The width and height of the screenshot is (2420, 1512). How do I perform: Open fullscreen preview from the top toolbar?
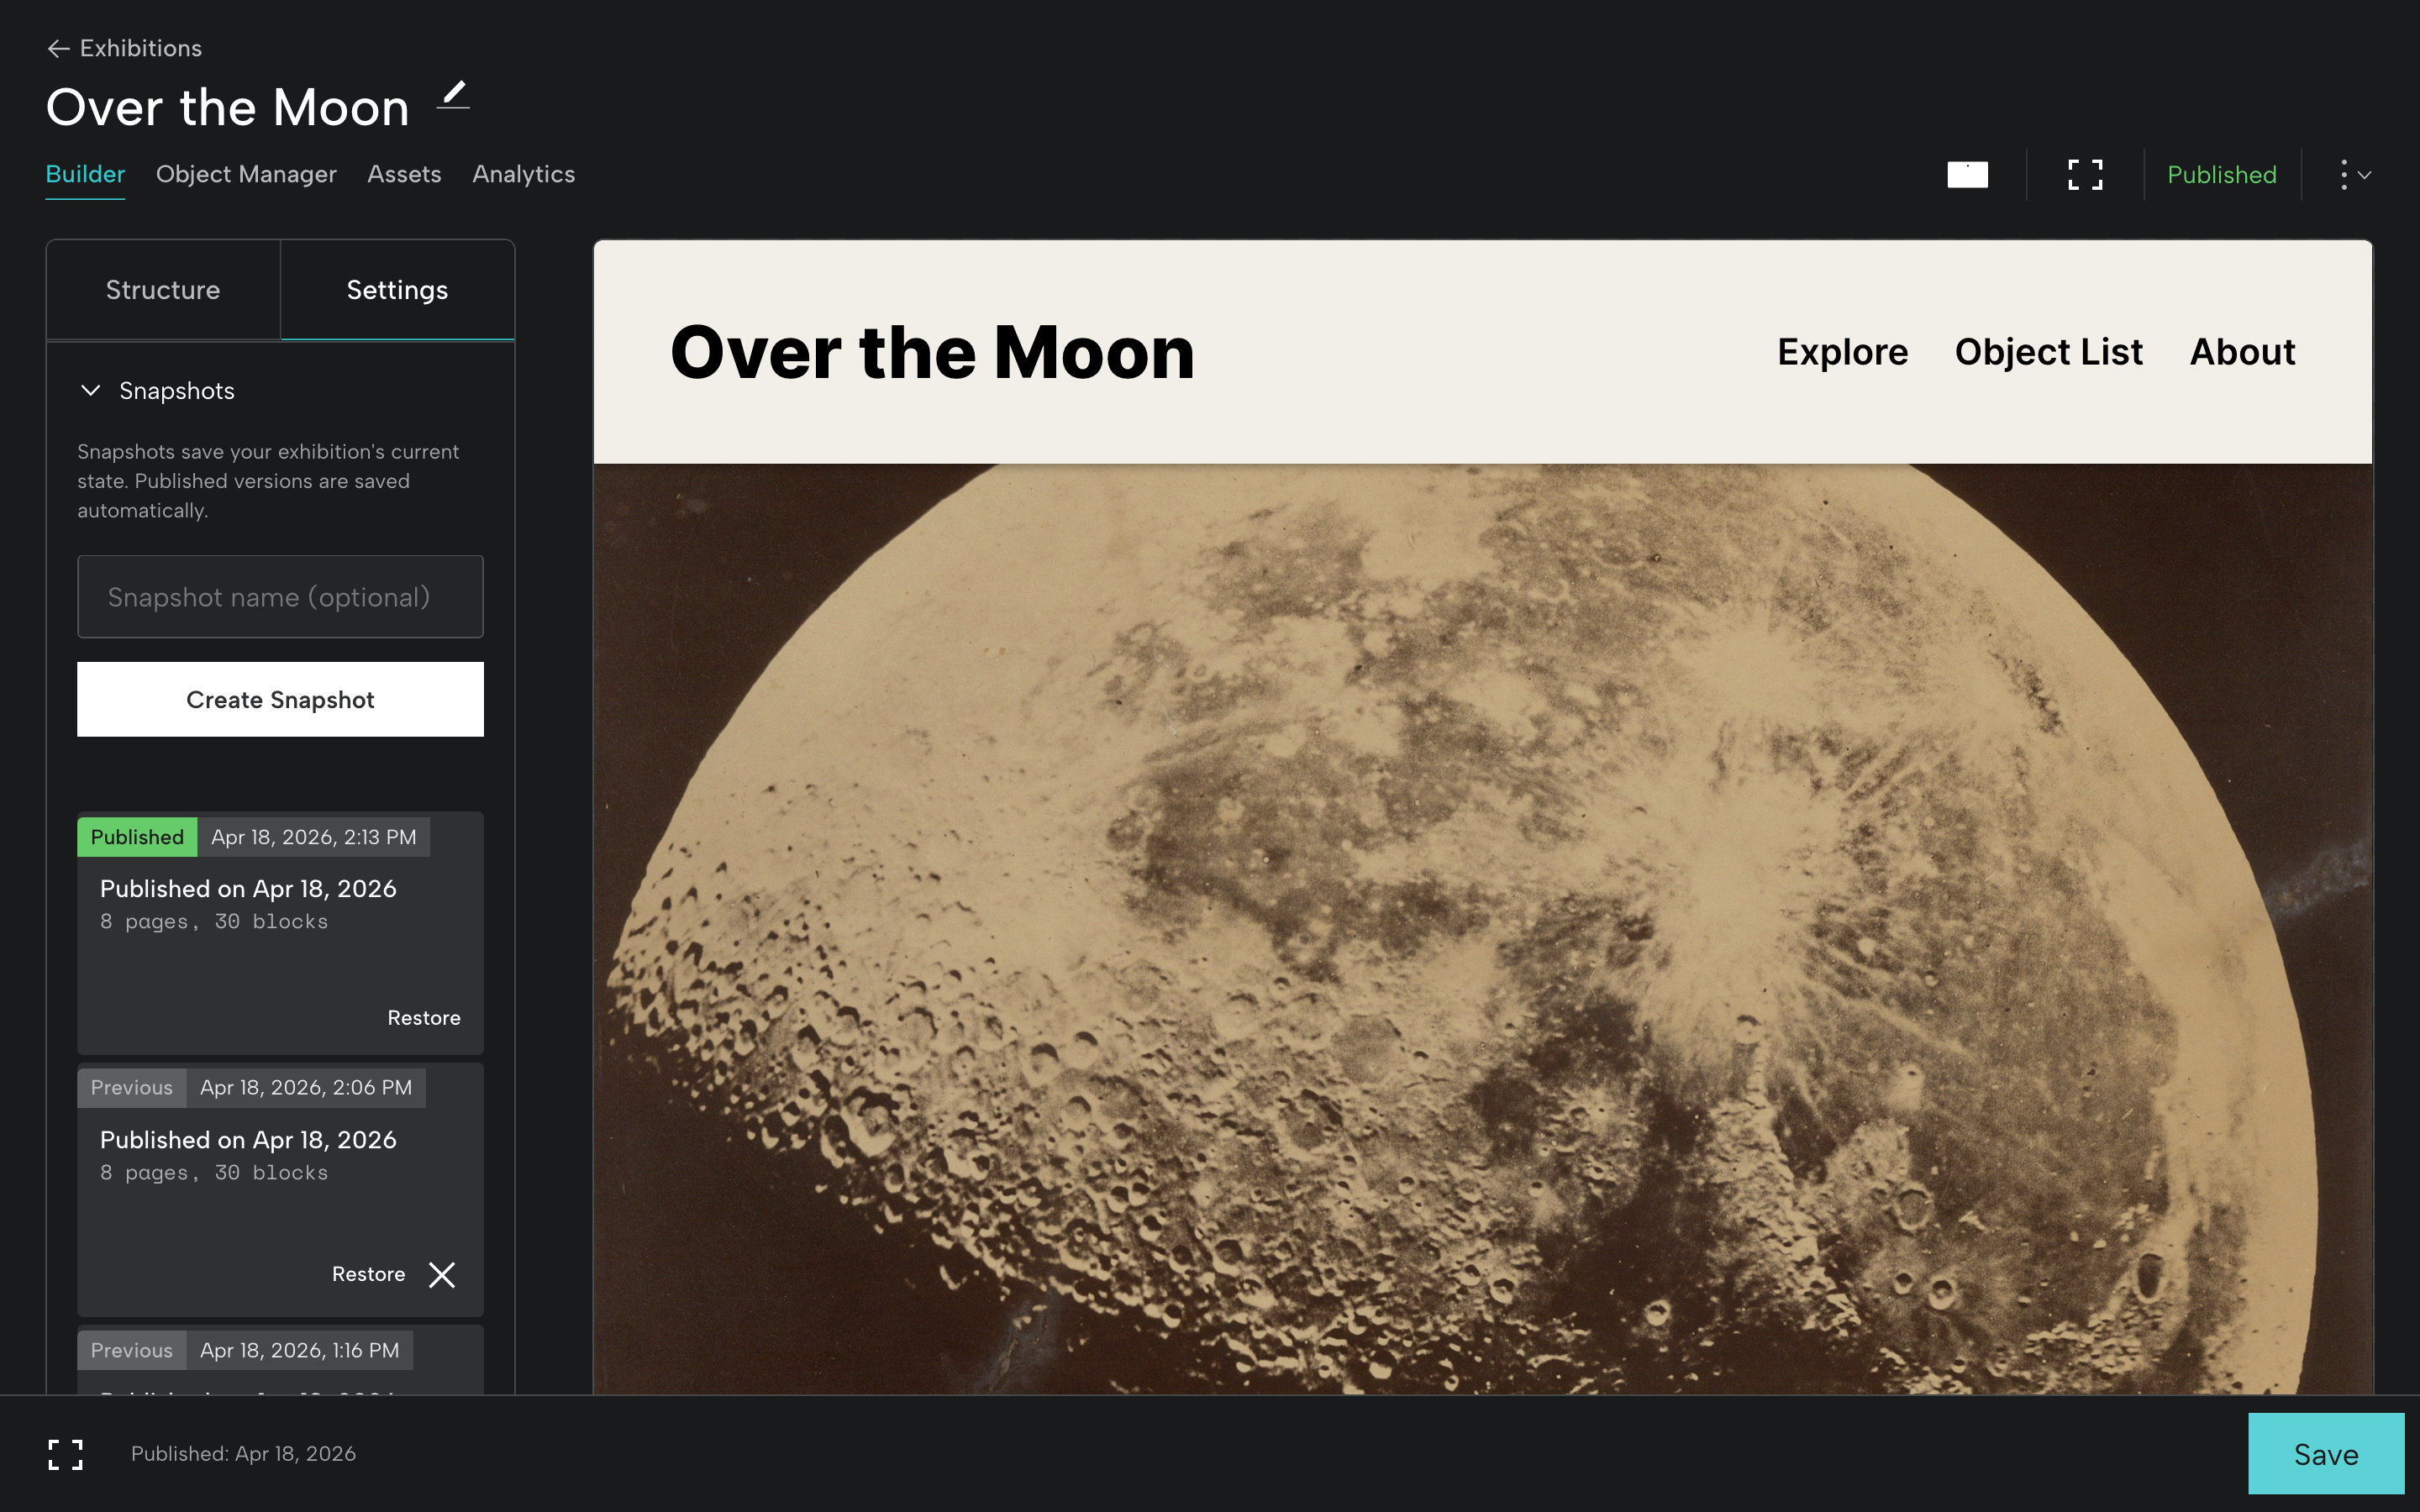tap(2085, 175)
